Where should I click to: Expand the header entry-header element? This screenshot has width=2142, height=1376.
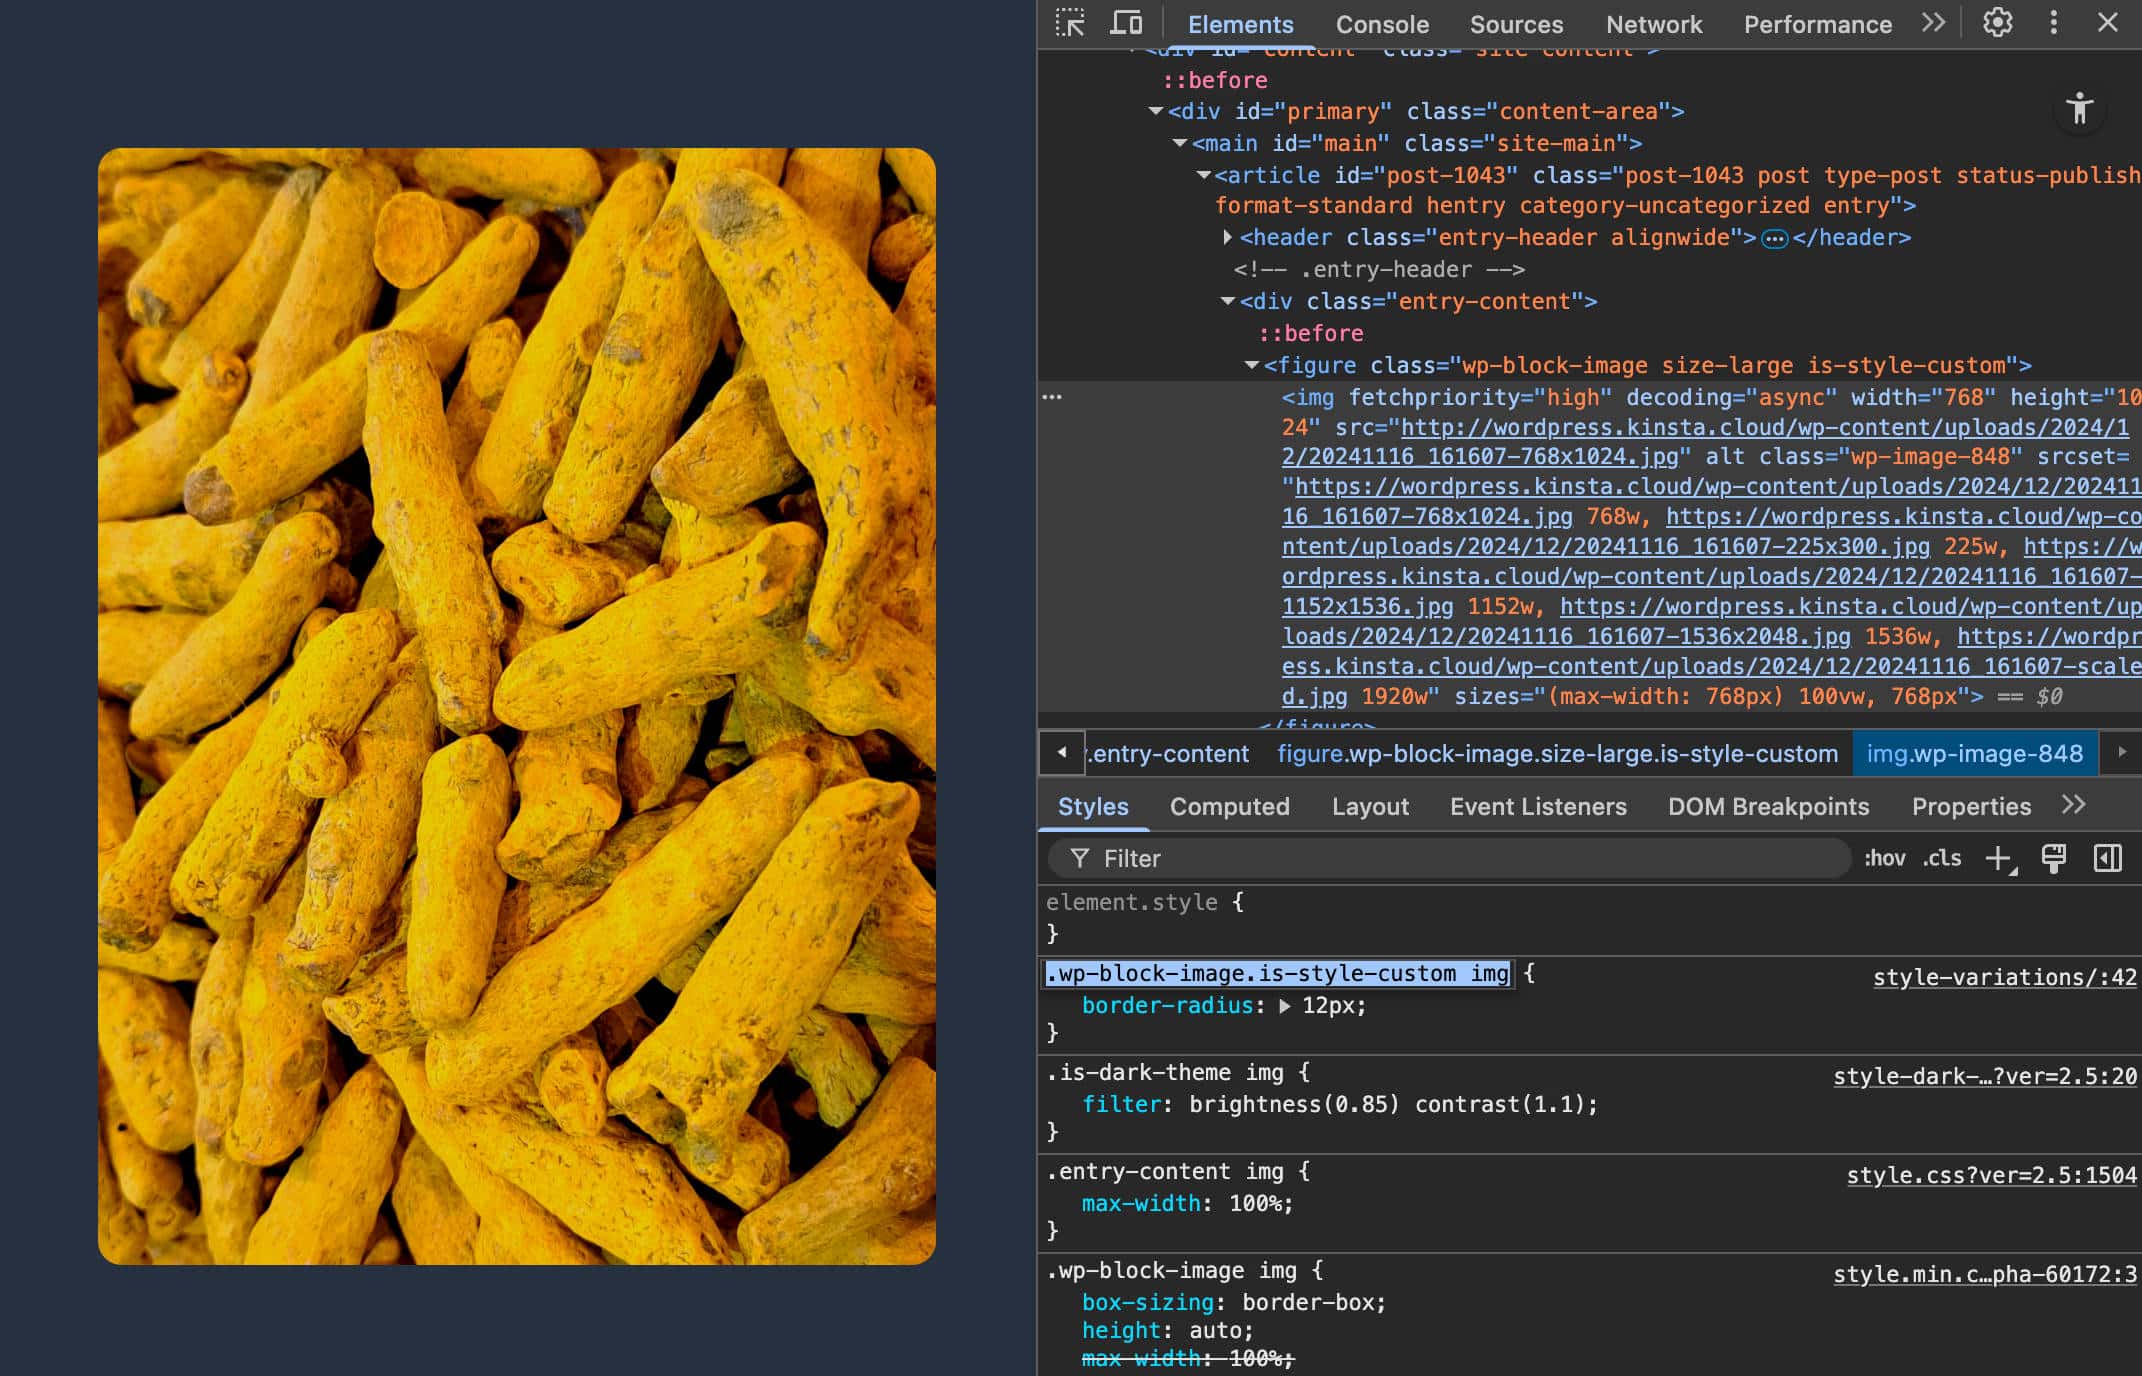[x=1227, y=238]
